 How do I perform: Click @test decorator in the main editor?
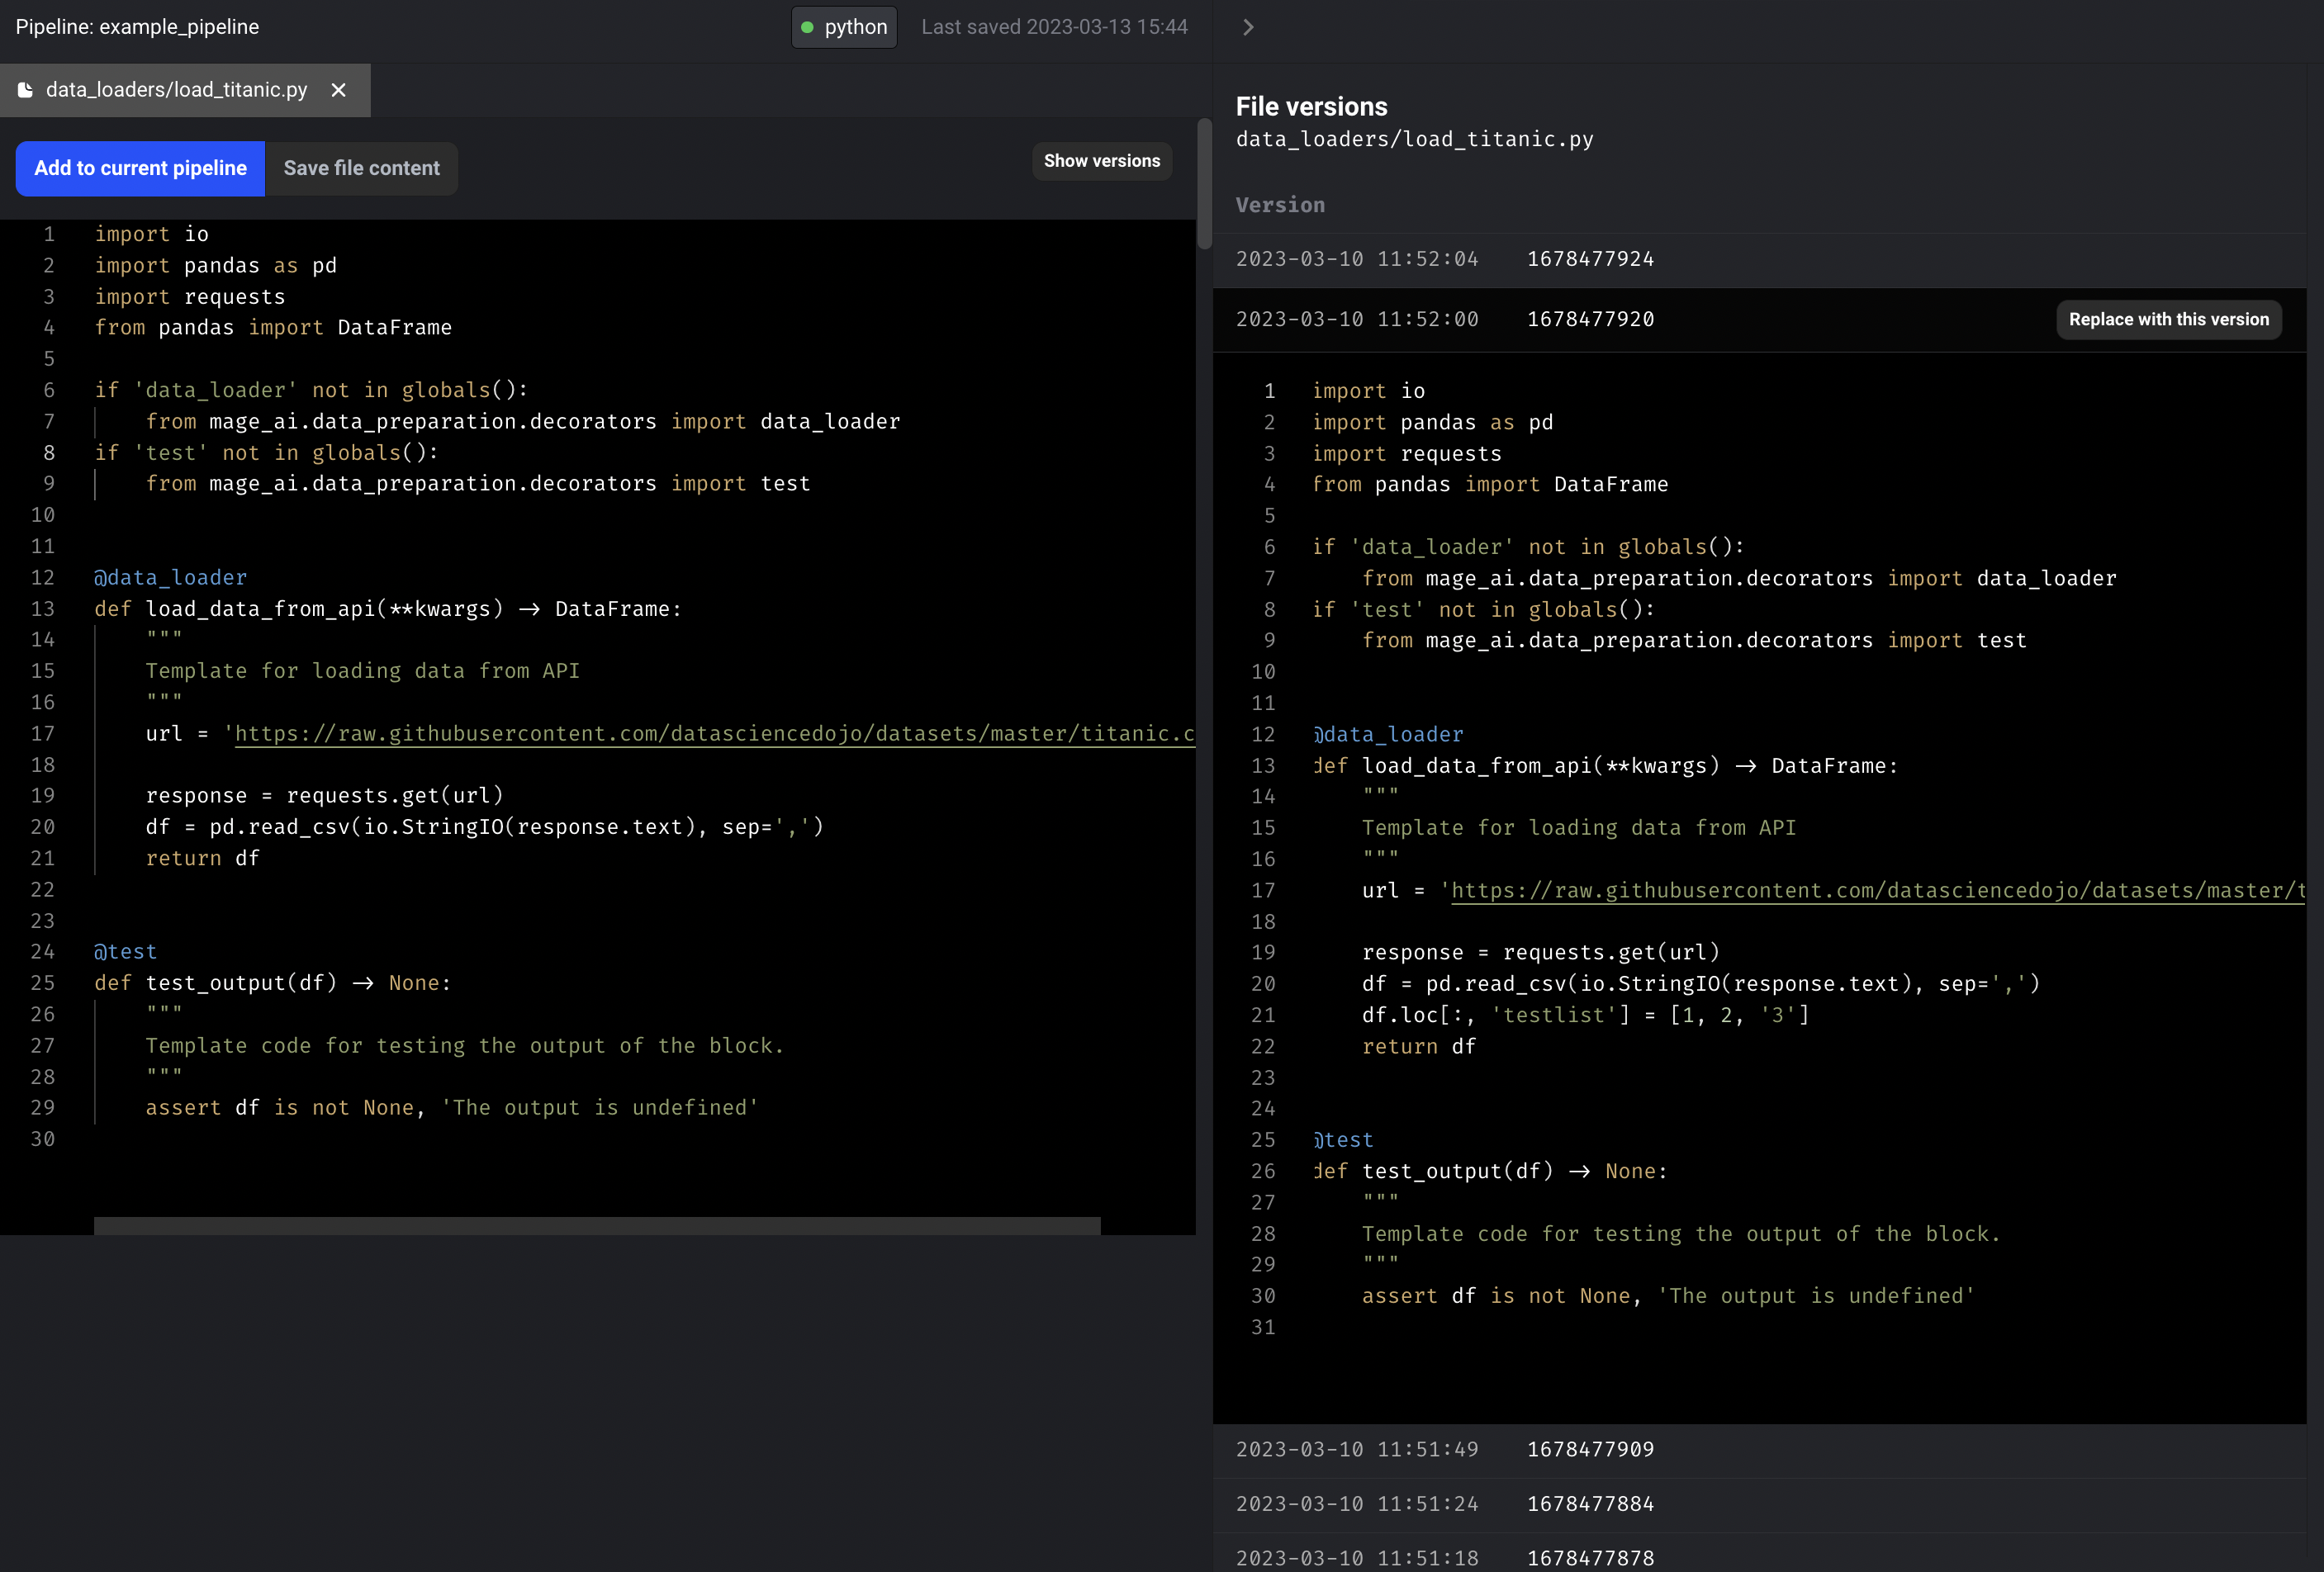pos(126,952)
